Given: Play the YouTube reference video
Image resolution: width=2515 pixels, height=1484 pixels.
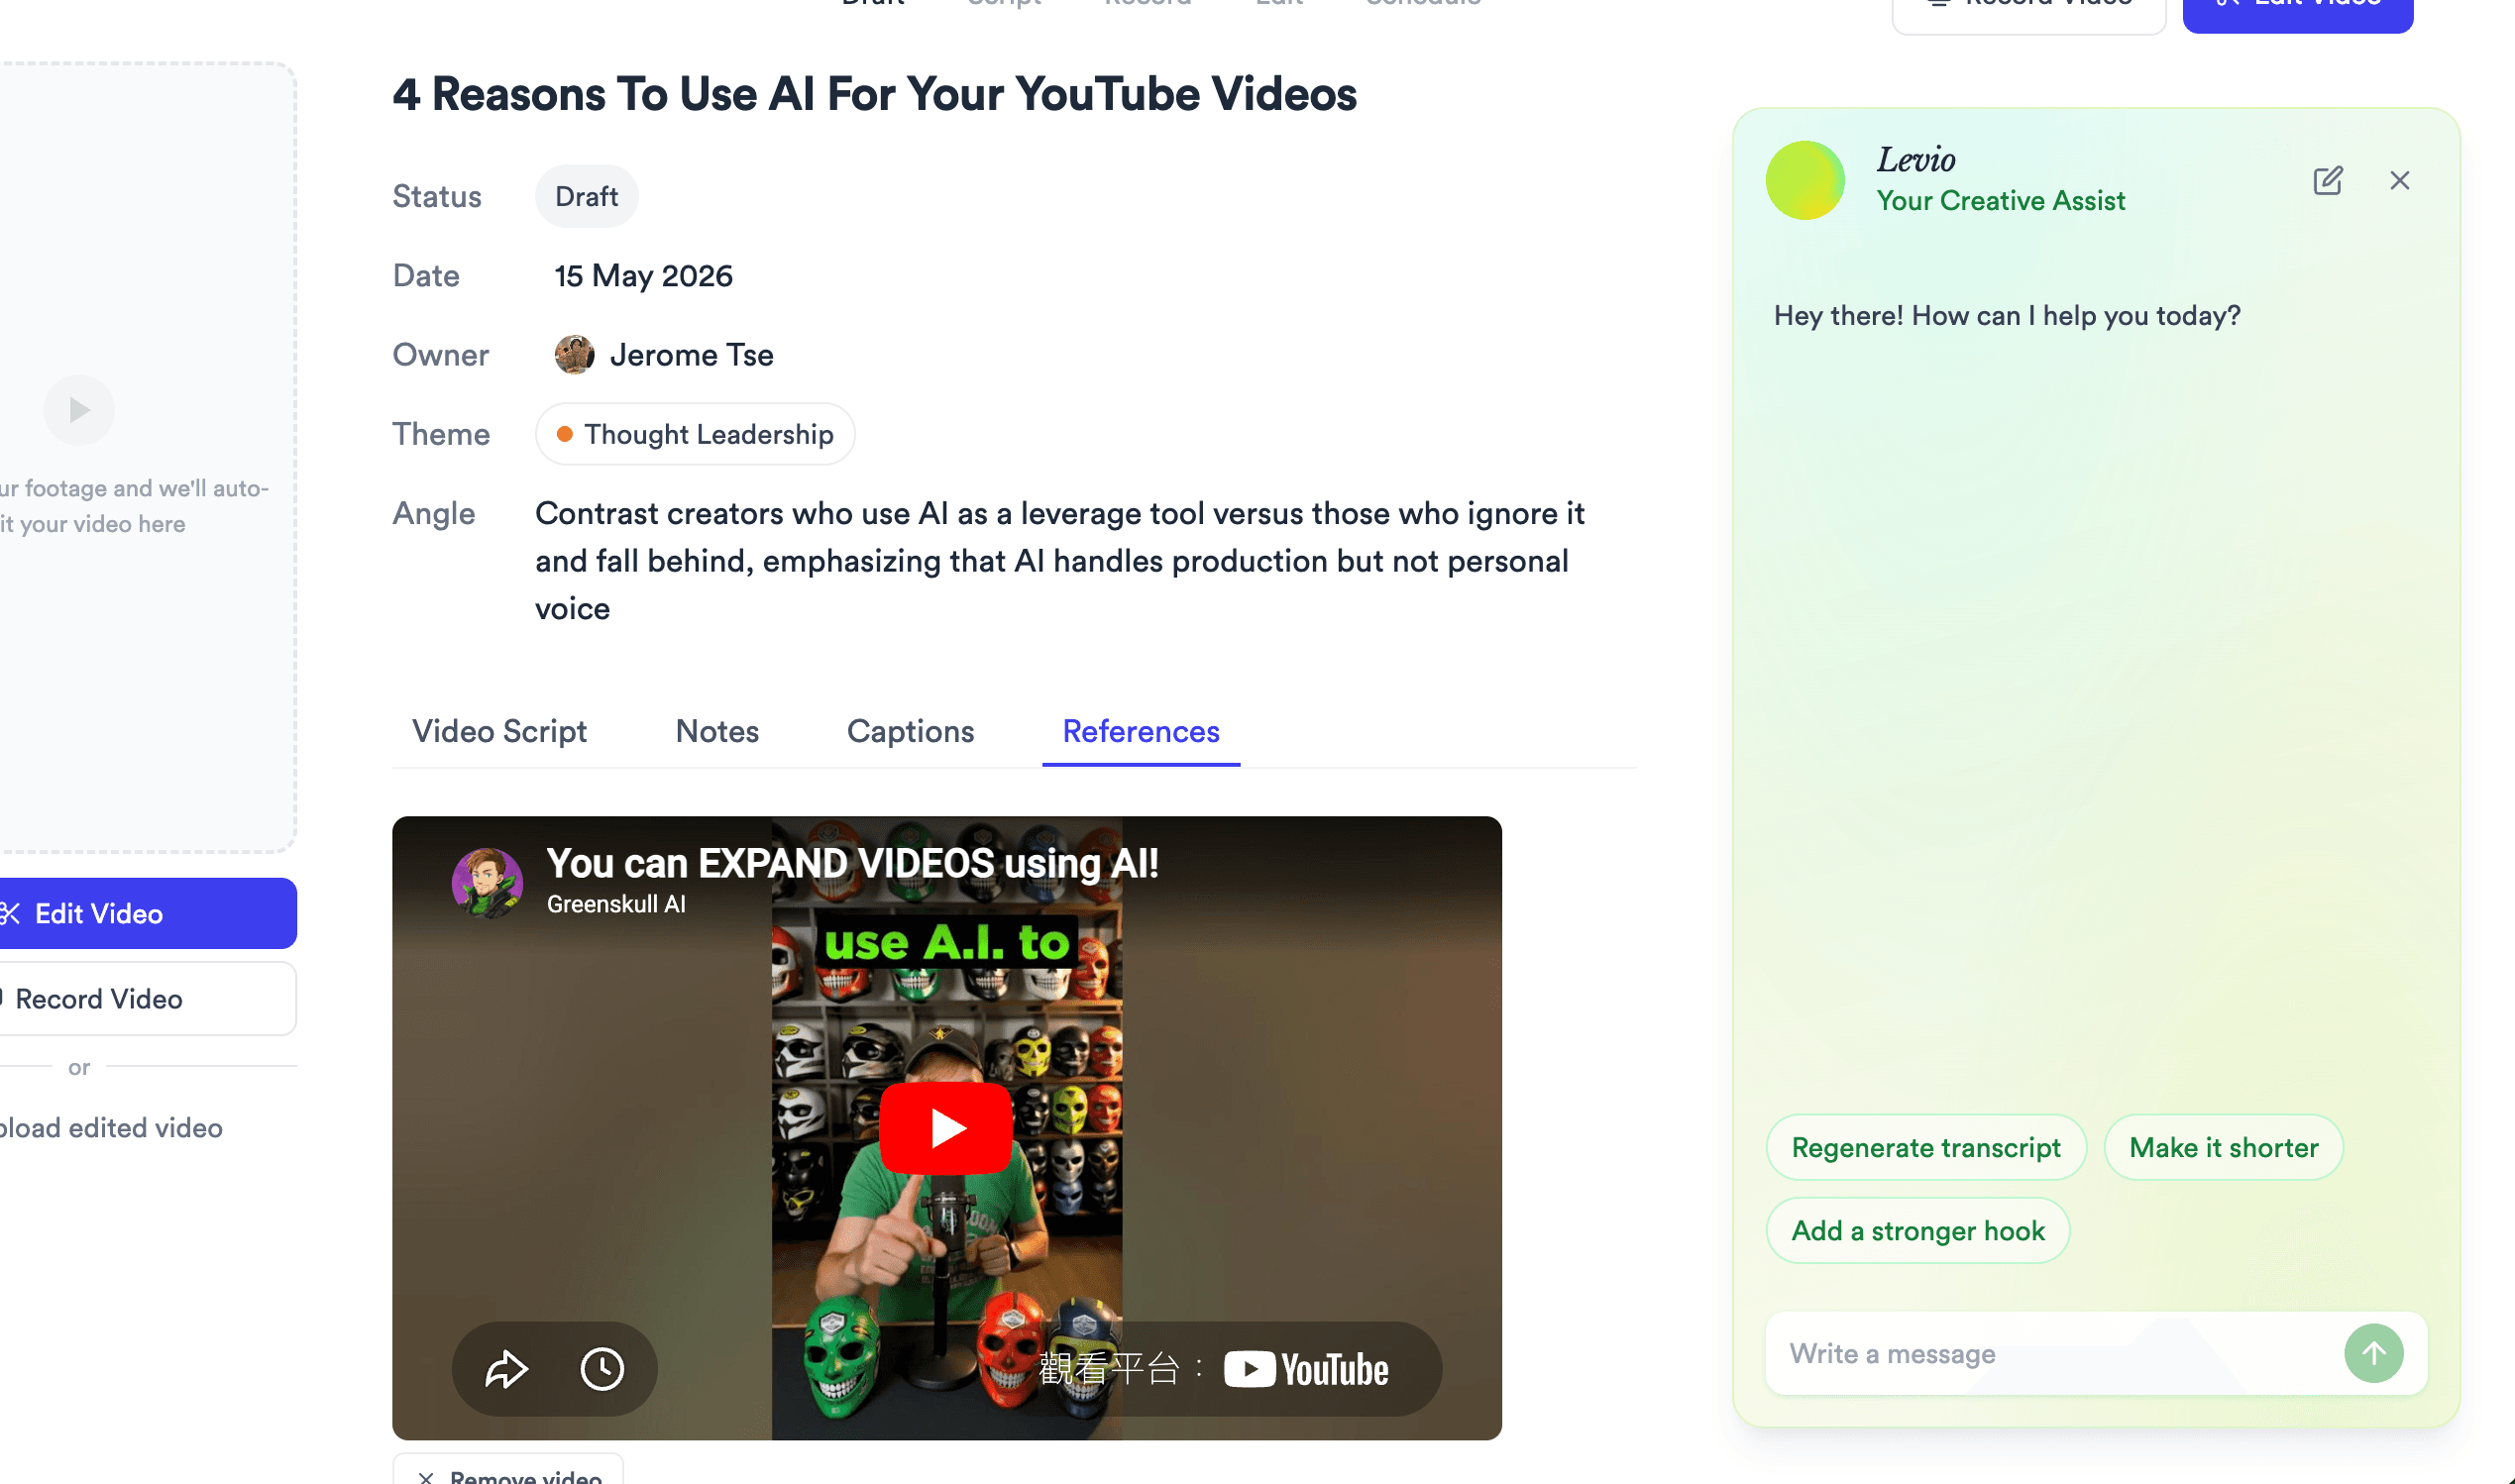Looking at the screenshot, I should coord(946,1128).
